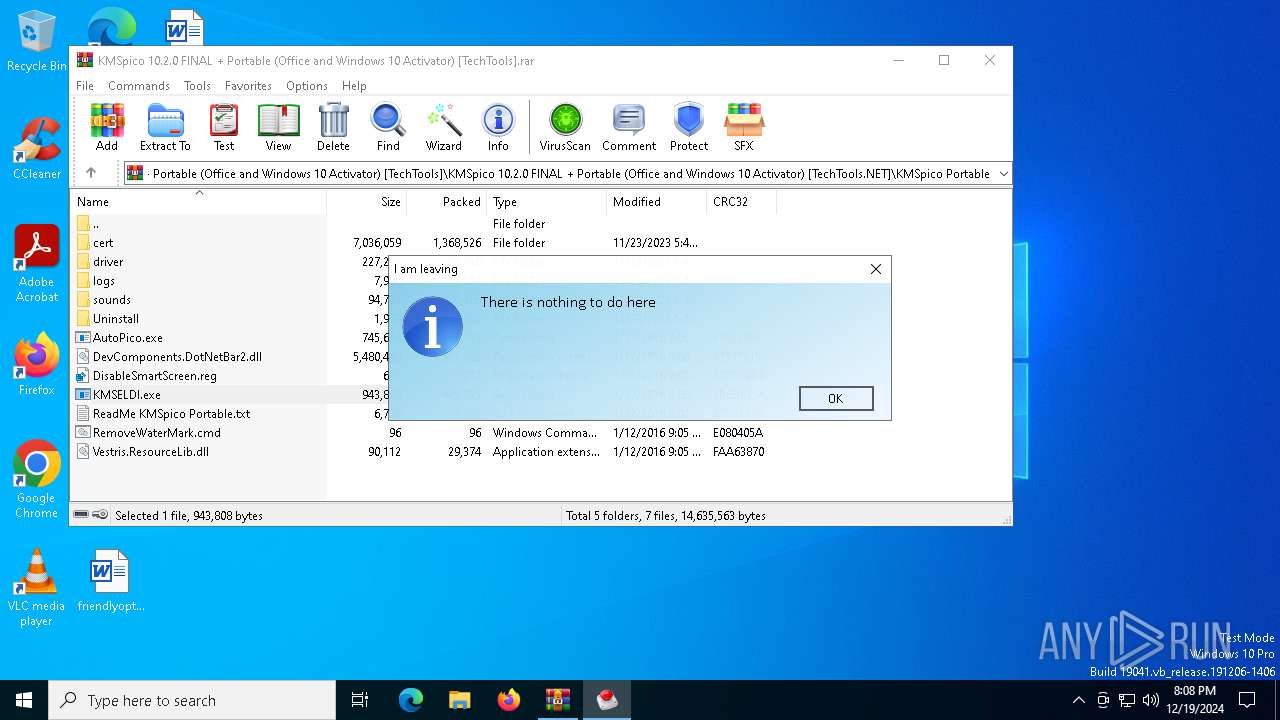Click the Comment toolbar icon
This screenshot has height=720, width=1280.
click(x=629, y=127)
